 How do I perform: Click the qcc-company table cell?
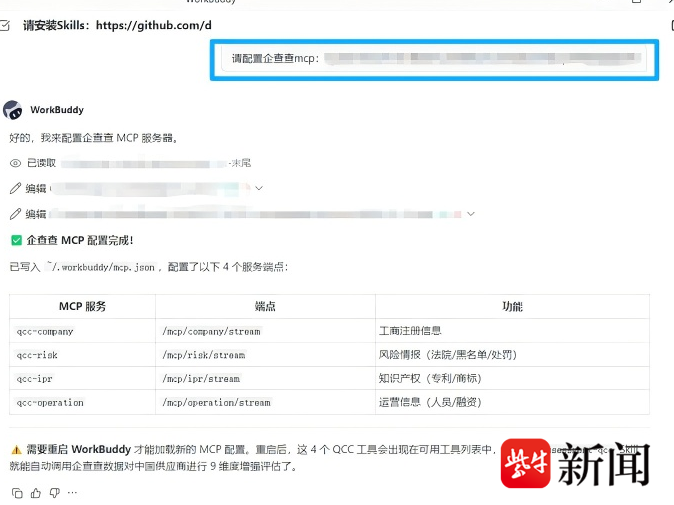click(45, 331)
